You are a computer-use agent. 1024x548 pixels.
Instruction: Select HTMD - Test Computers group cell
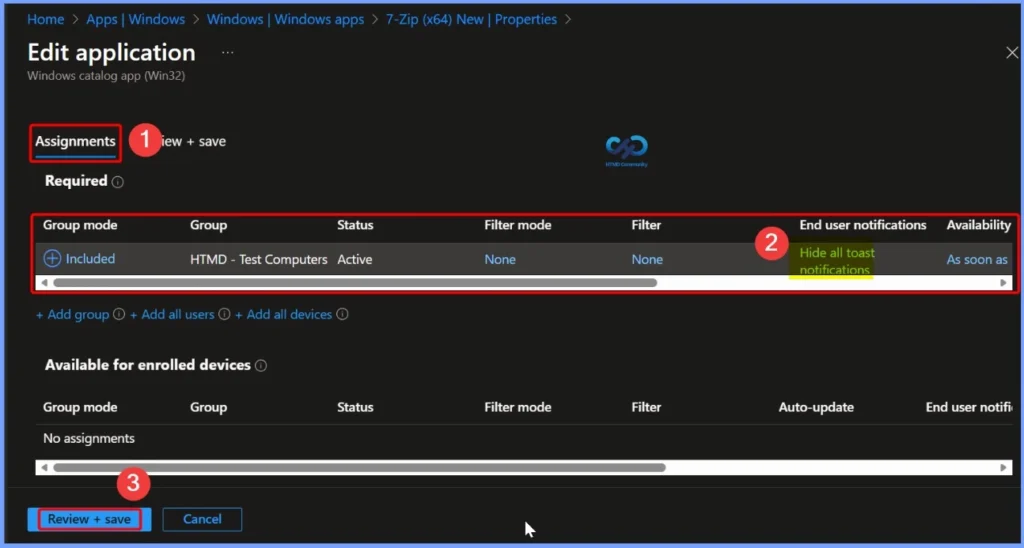tap(259, 259)
